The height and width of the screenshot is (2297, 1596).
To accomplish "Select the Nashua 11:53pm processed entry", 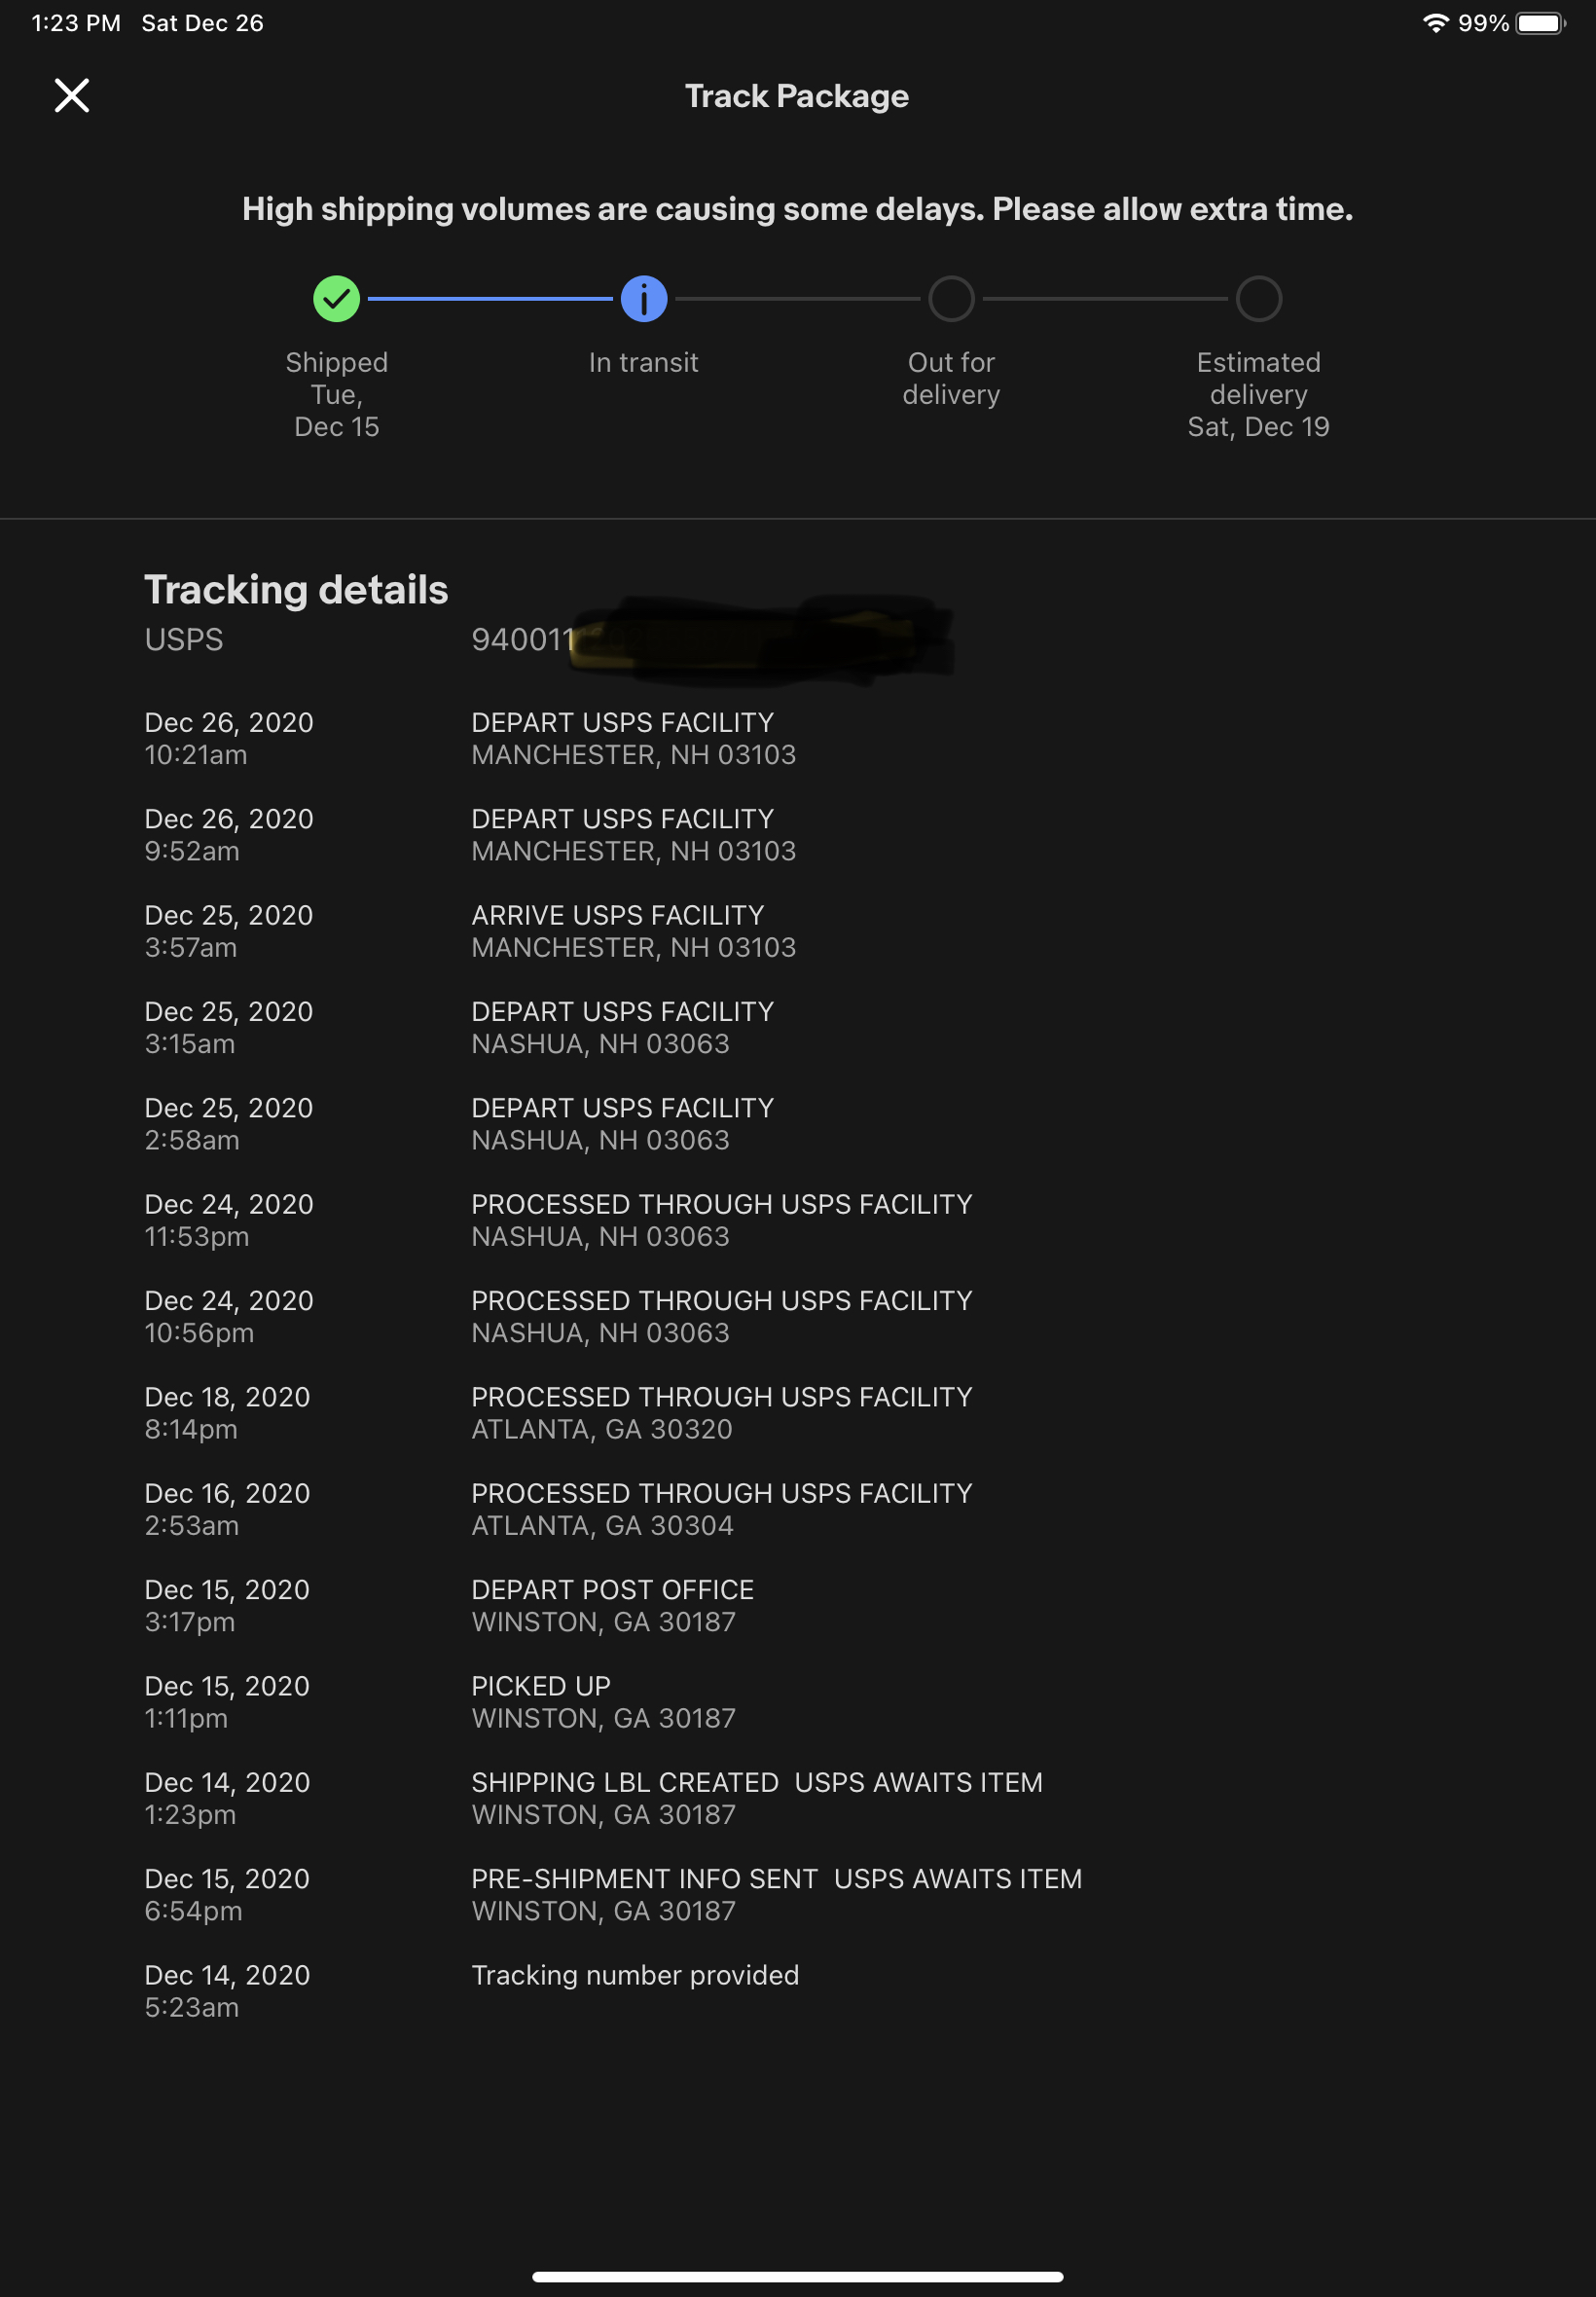I will [x=720, y=1220].
